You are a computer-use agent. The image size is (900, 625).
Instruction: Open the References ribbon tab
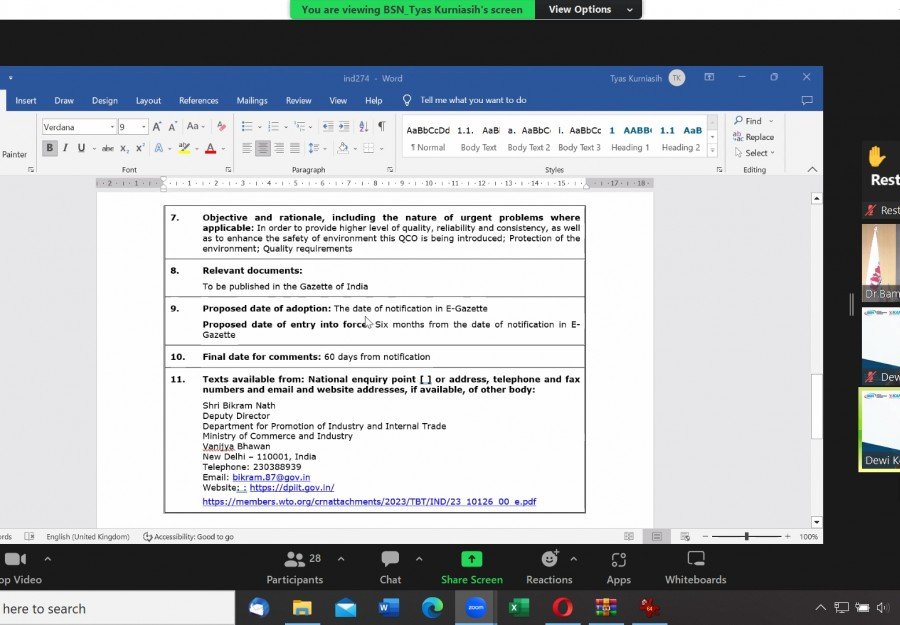[198, 100]
